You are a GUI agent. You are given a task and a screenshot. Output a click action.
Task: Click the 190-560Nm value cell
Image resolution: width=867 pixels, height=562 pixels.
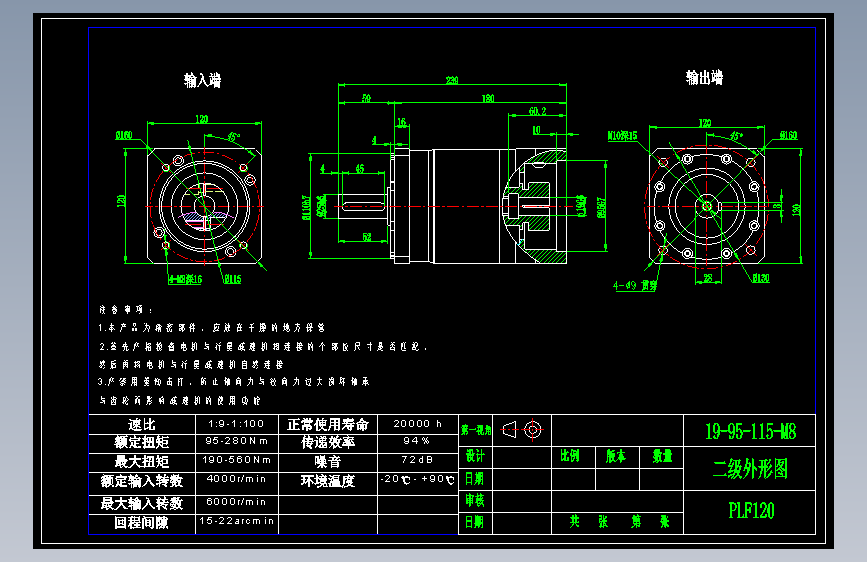click(x=237, y=460)
